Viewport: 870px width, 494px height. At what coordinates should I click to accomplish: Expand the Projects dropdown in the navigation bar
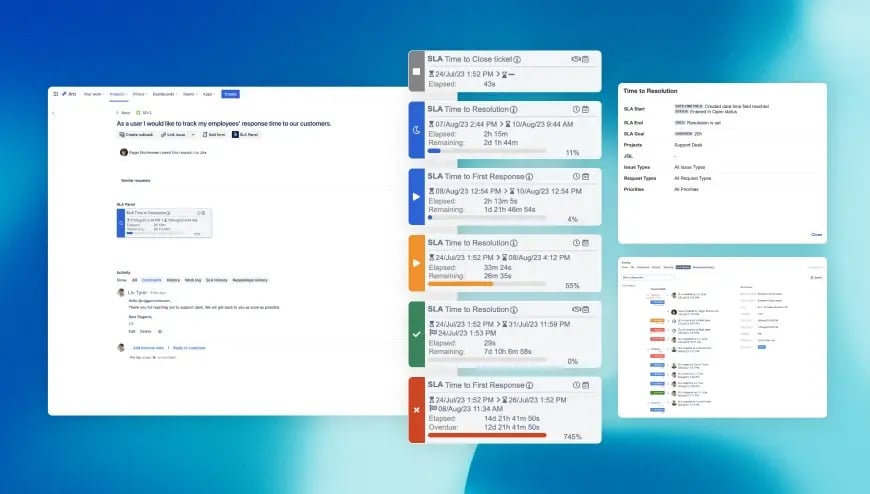coord(118,94)
